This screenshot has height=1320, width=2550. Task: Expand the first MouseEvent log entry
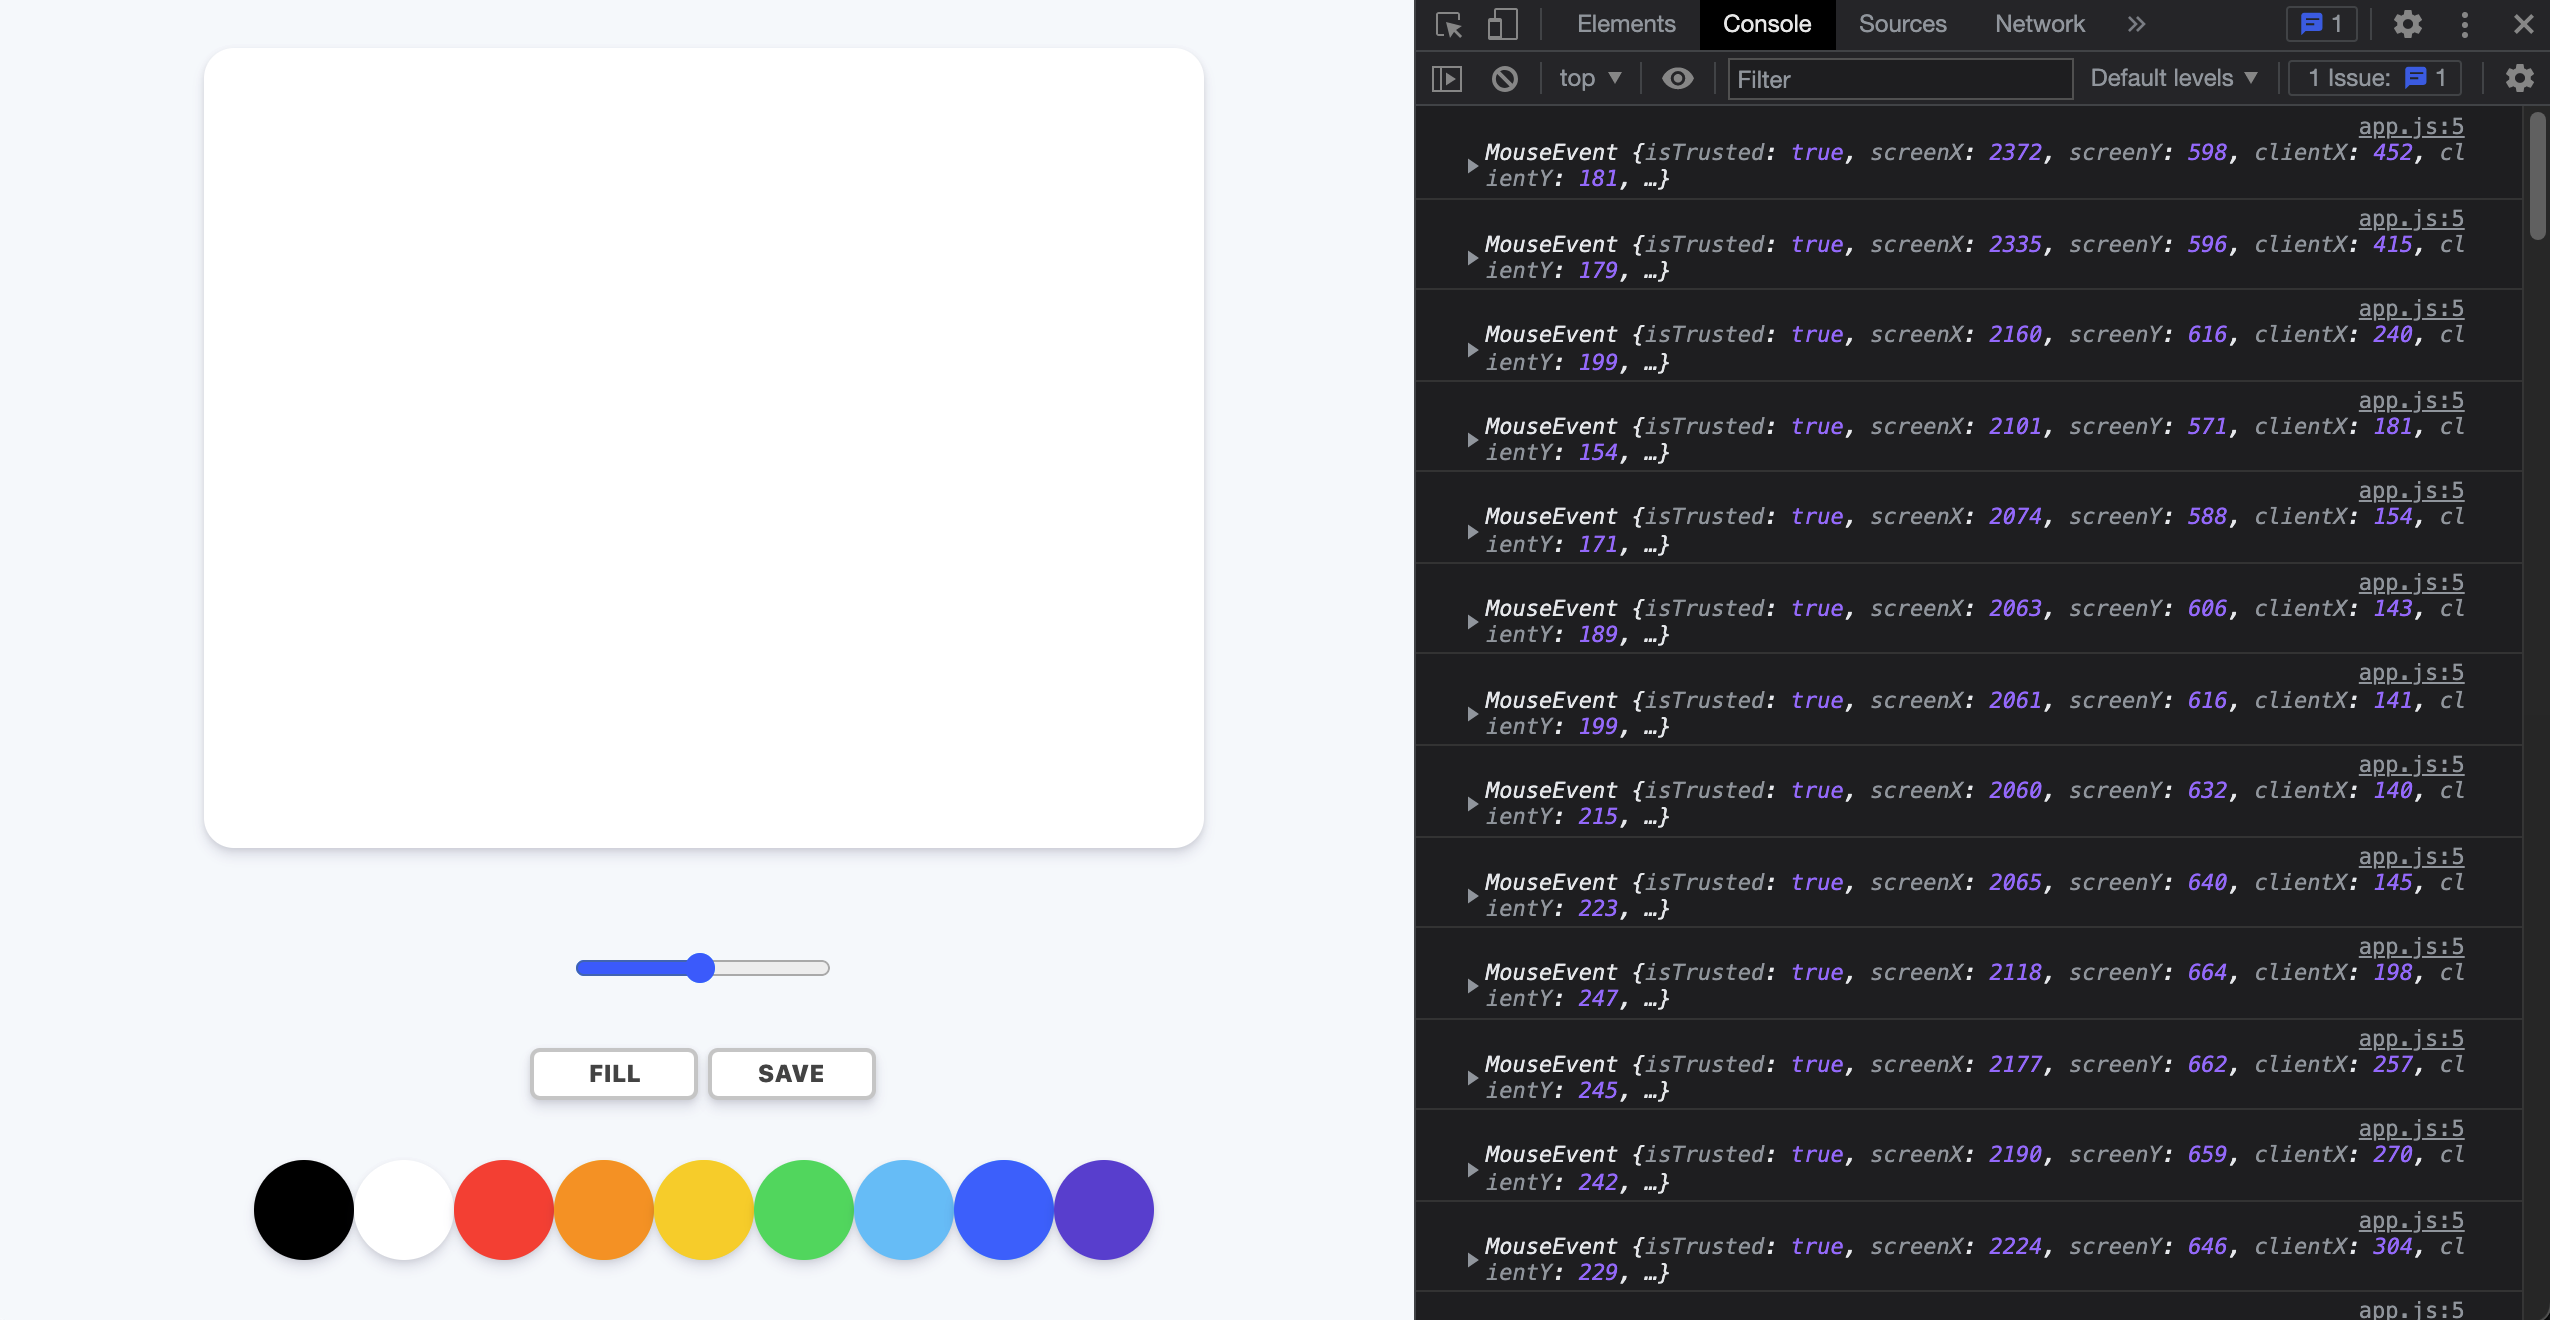pyautogui.click(x=1472, y=166)
